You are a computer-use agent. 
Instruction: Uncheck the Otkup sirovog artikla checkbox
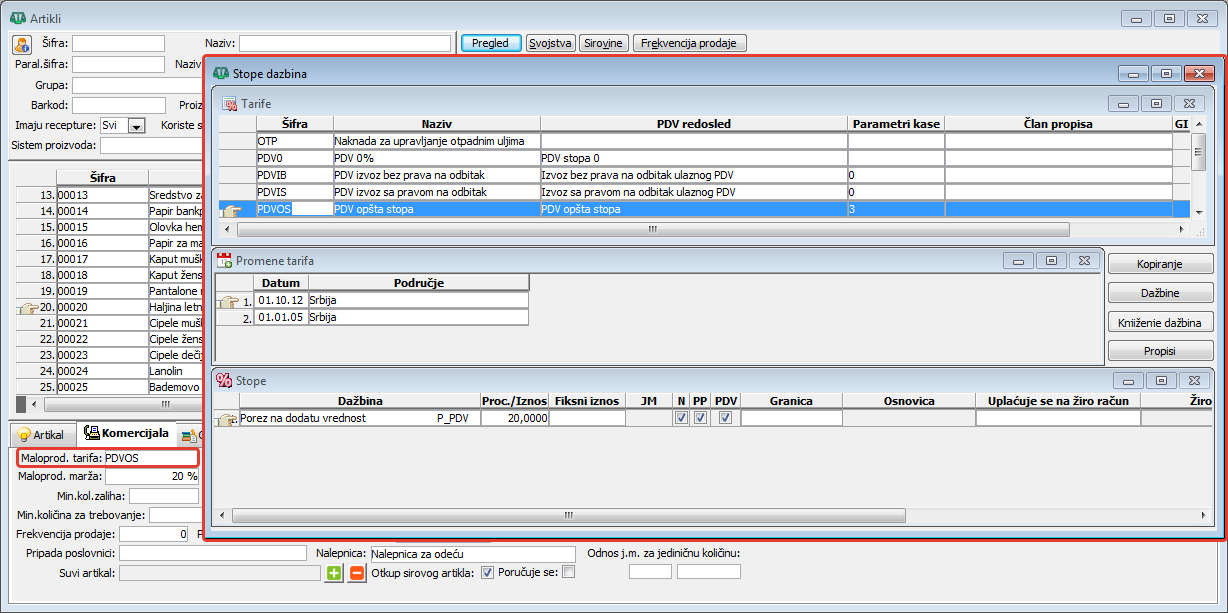tap(488, 573)
